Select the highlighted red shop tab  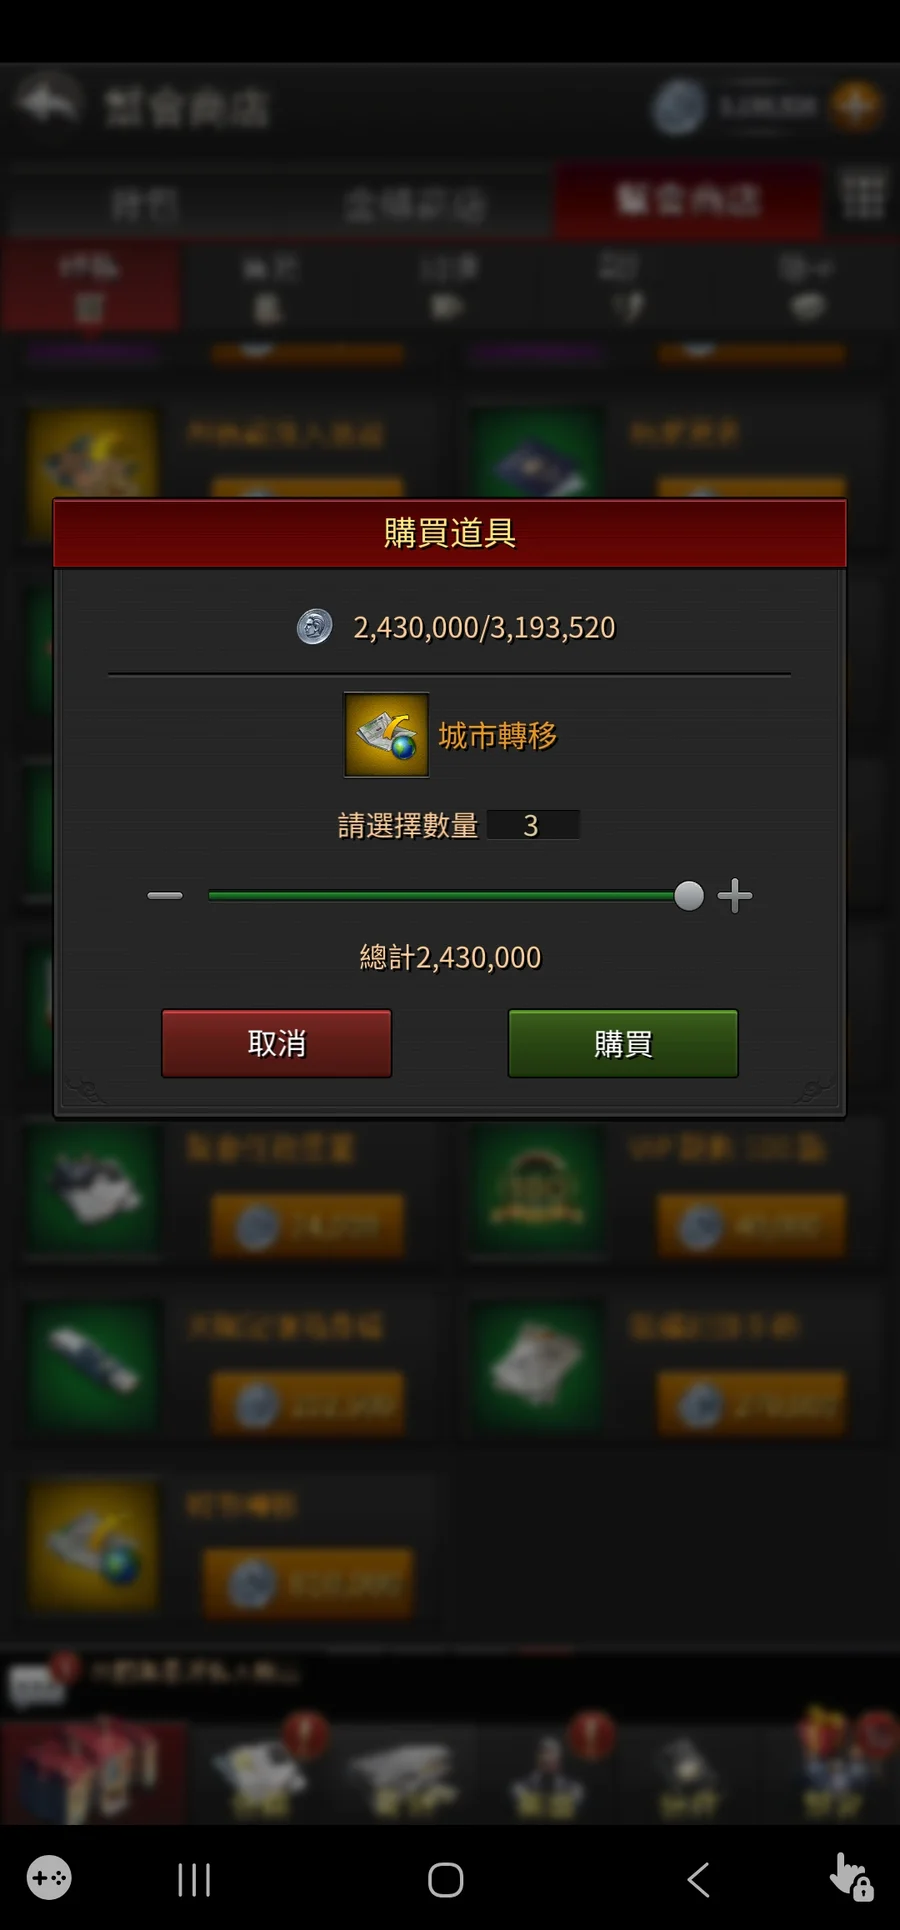click(688, 200)
